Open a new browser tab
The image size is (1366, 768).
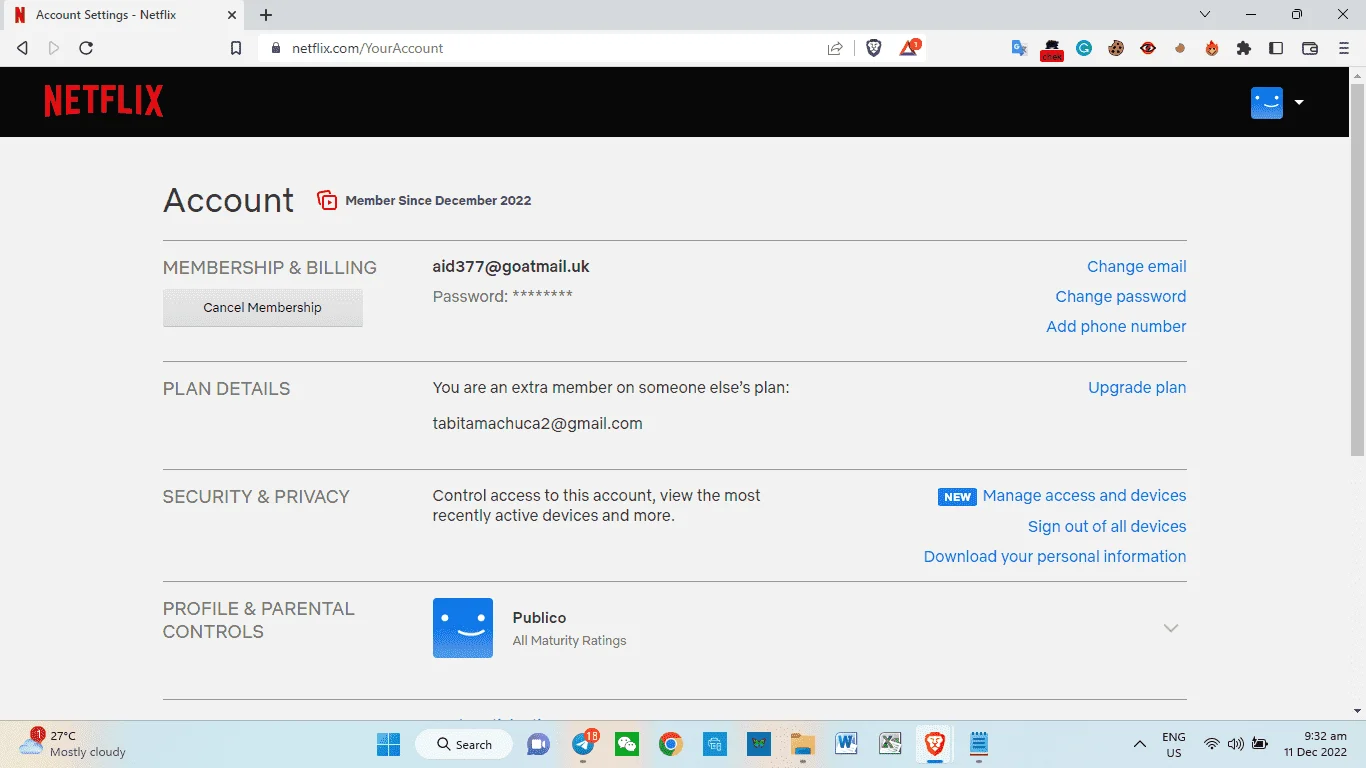click(266, 15)
